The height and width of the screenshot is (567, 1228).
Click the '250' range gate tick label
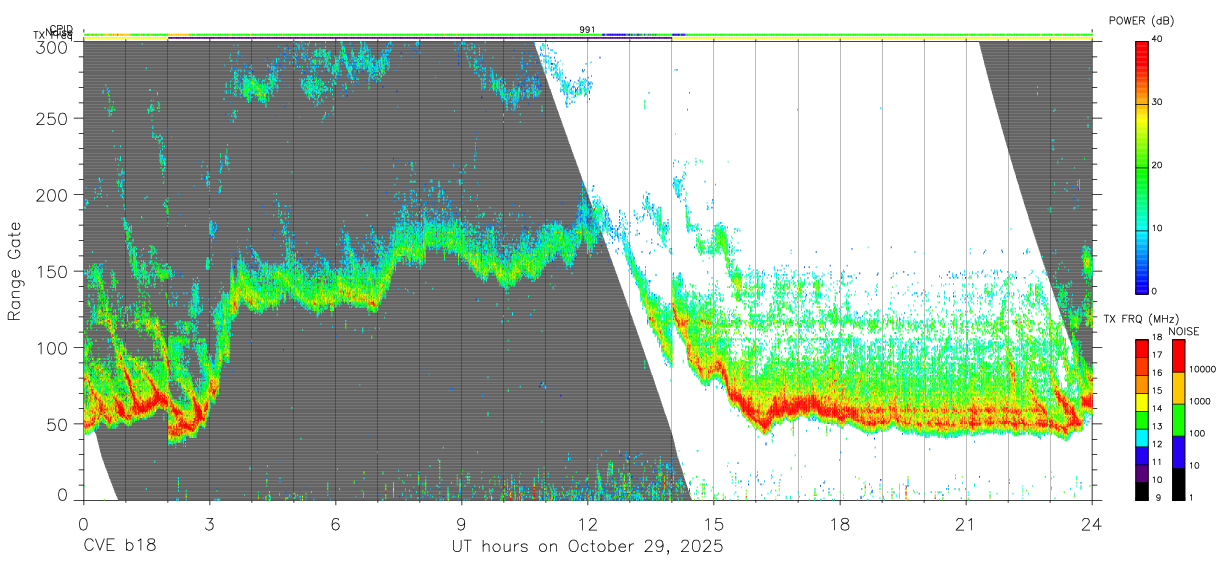coord(53,119)
